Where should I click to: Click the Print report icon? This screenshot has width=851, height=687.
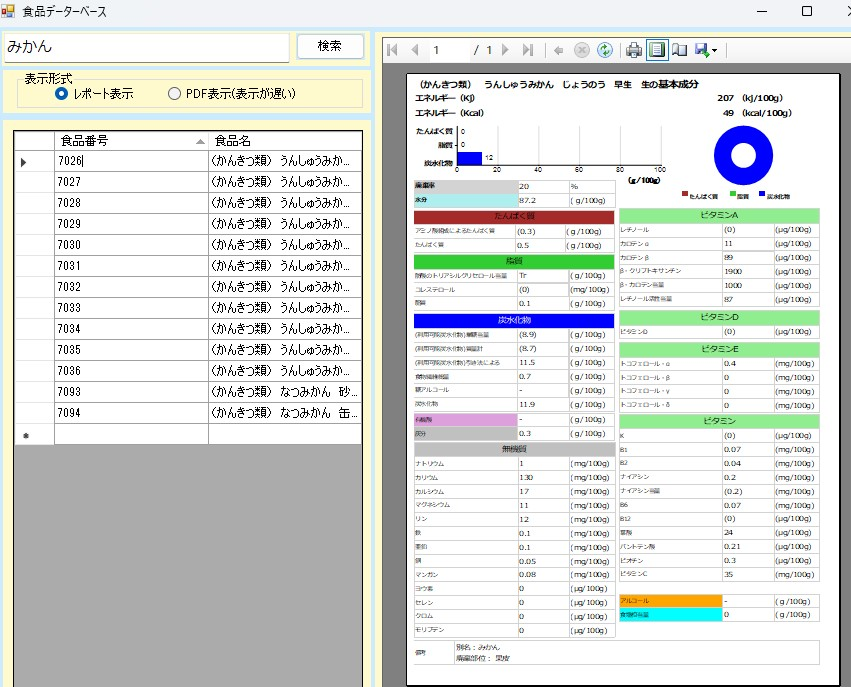click(x=634, y=50)
